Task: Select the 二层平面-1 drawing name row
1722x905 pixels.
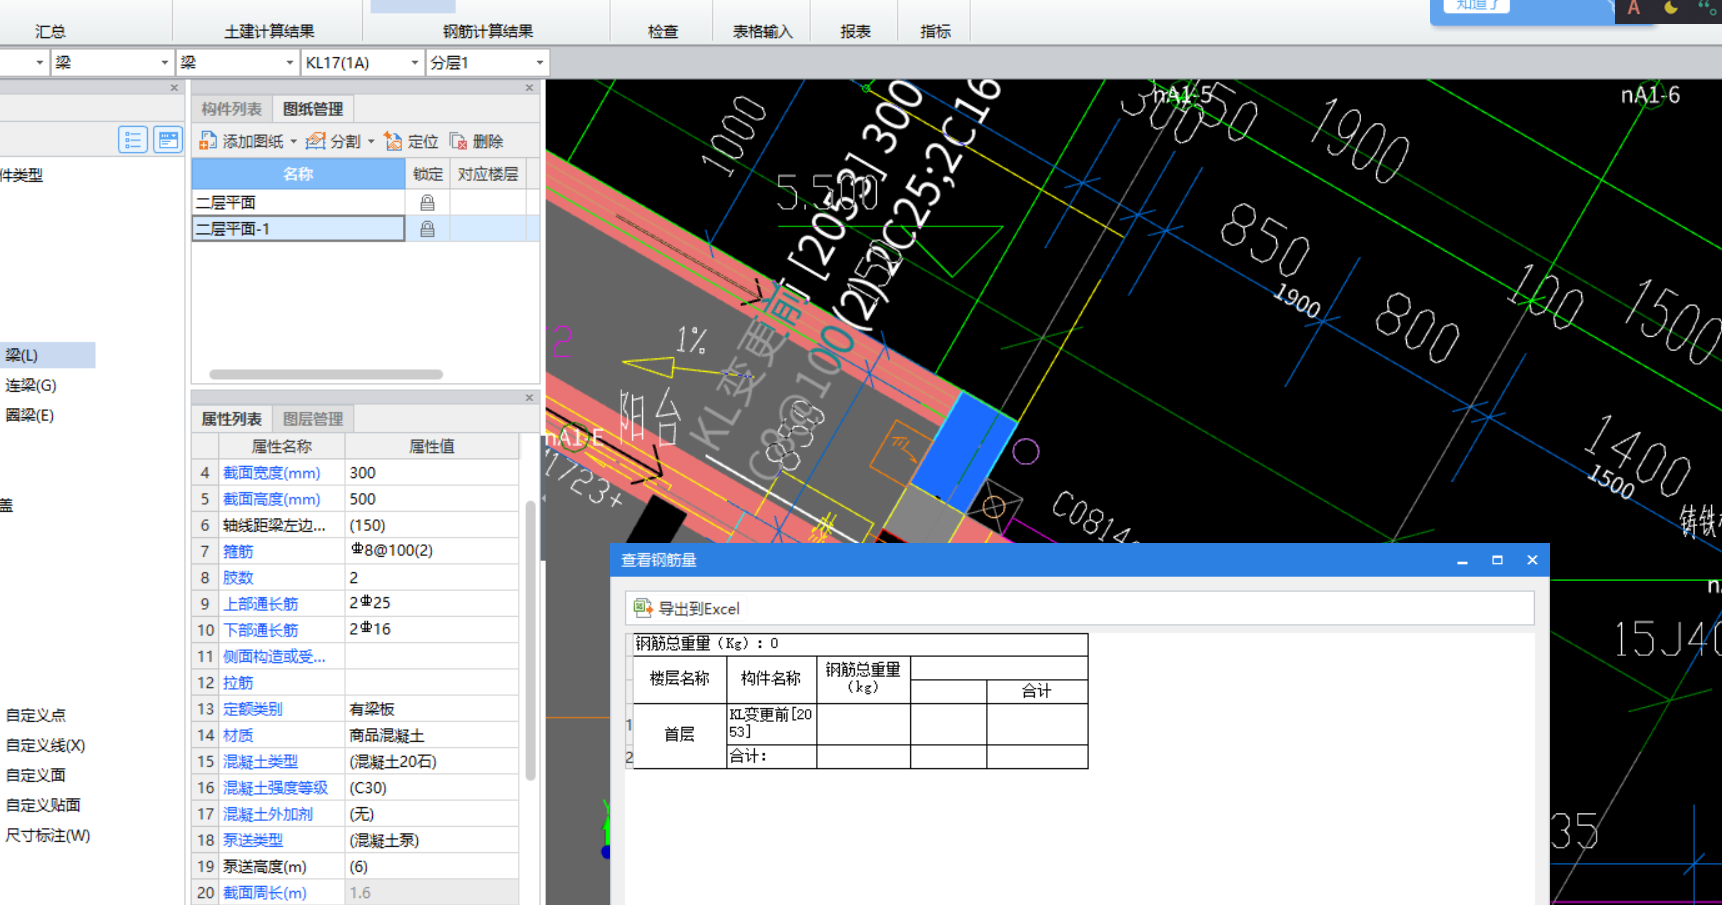Action: click(298, 229)
